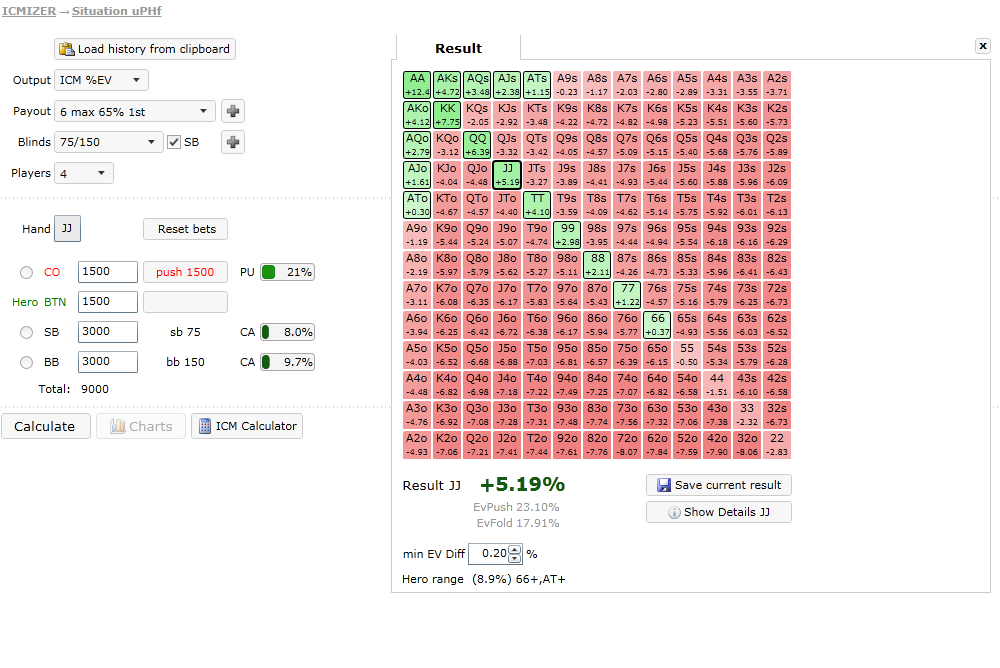
Task: Switch to the Result tab
Action: (x=459, y=48)
